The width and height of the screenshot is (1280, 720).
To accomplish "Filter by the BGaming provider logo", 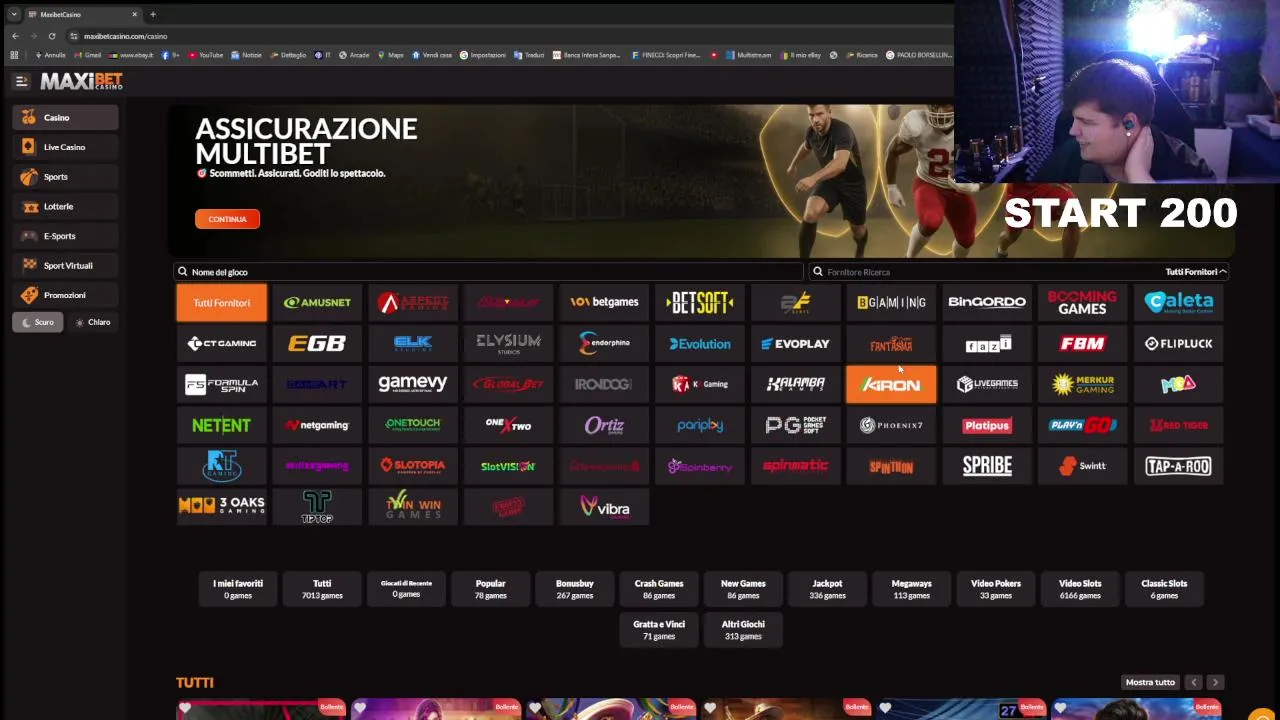I will 891,303.
